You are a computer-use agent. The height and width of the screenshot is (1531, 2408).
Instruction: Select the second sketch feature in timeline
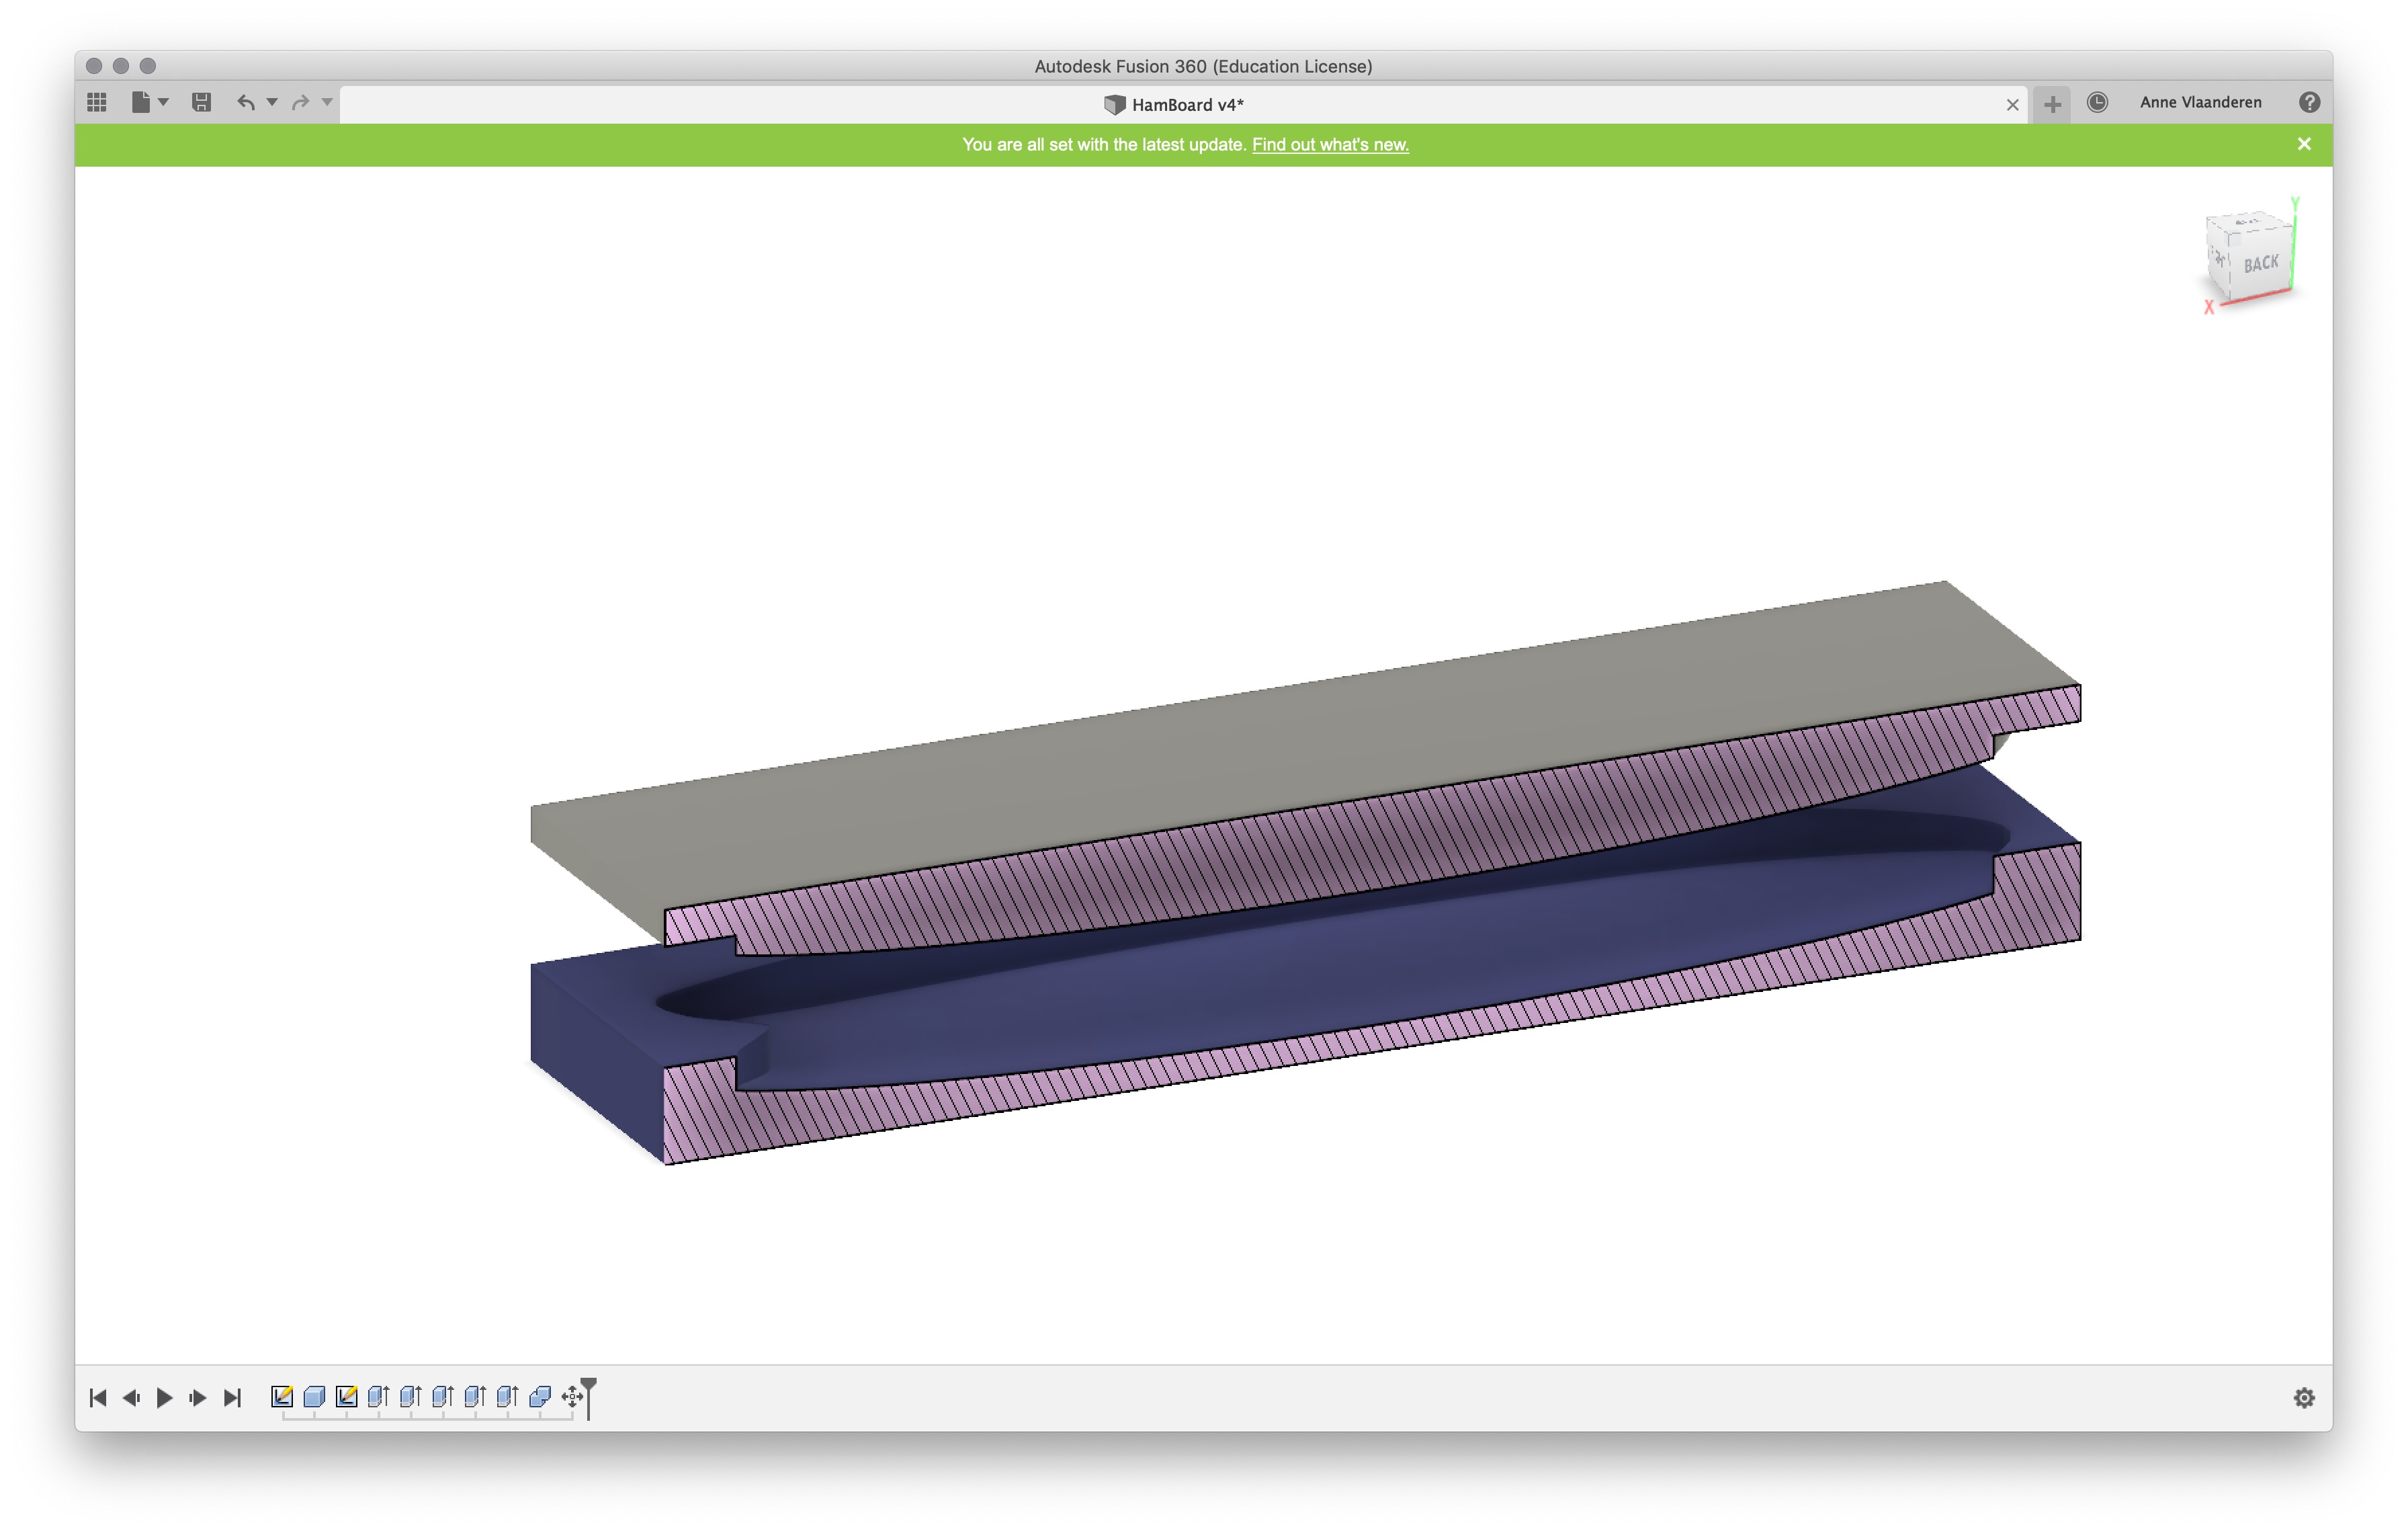coord(346,1396)
